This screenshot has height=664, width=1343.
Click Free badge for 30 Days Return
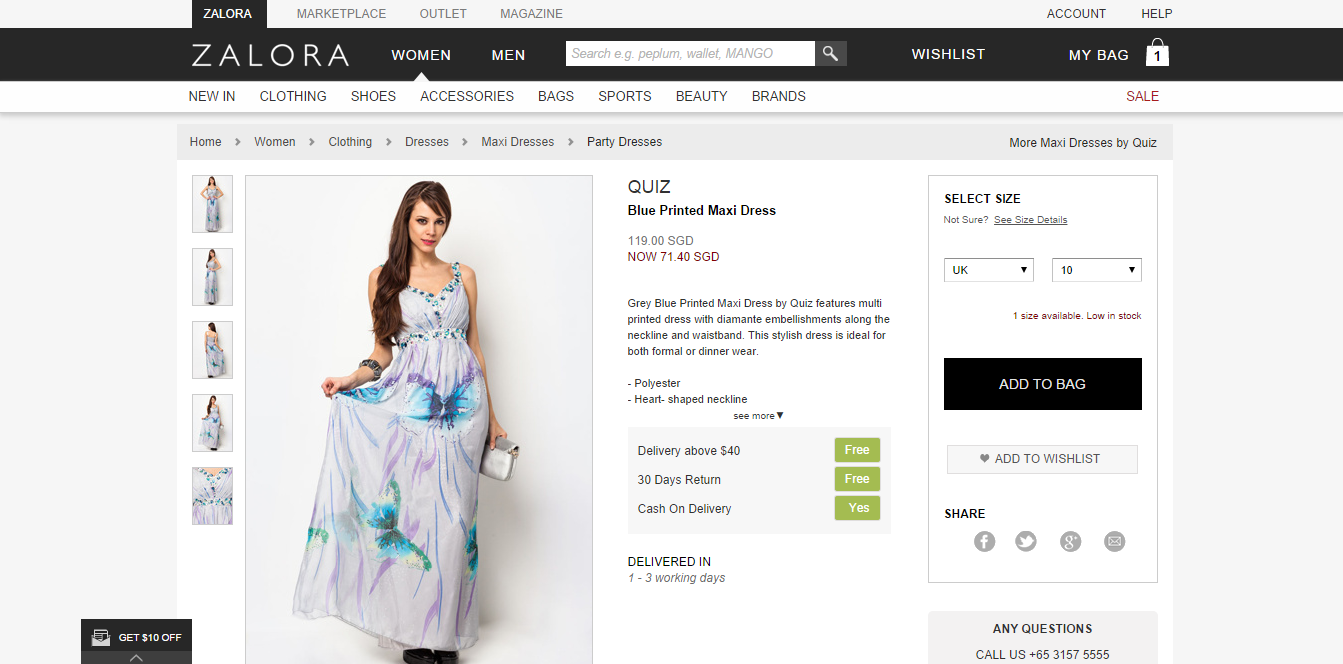pyautogui.click(x=857, y=479)
